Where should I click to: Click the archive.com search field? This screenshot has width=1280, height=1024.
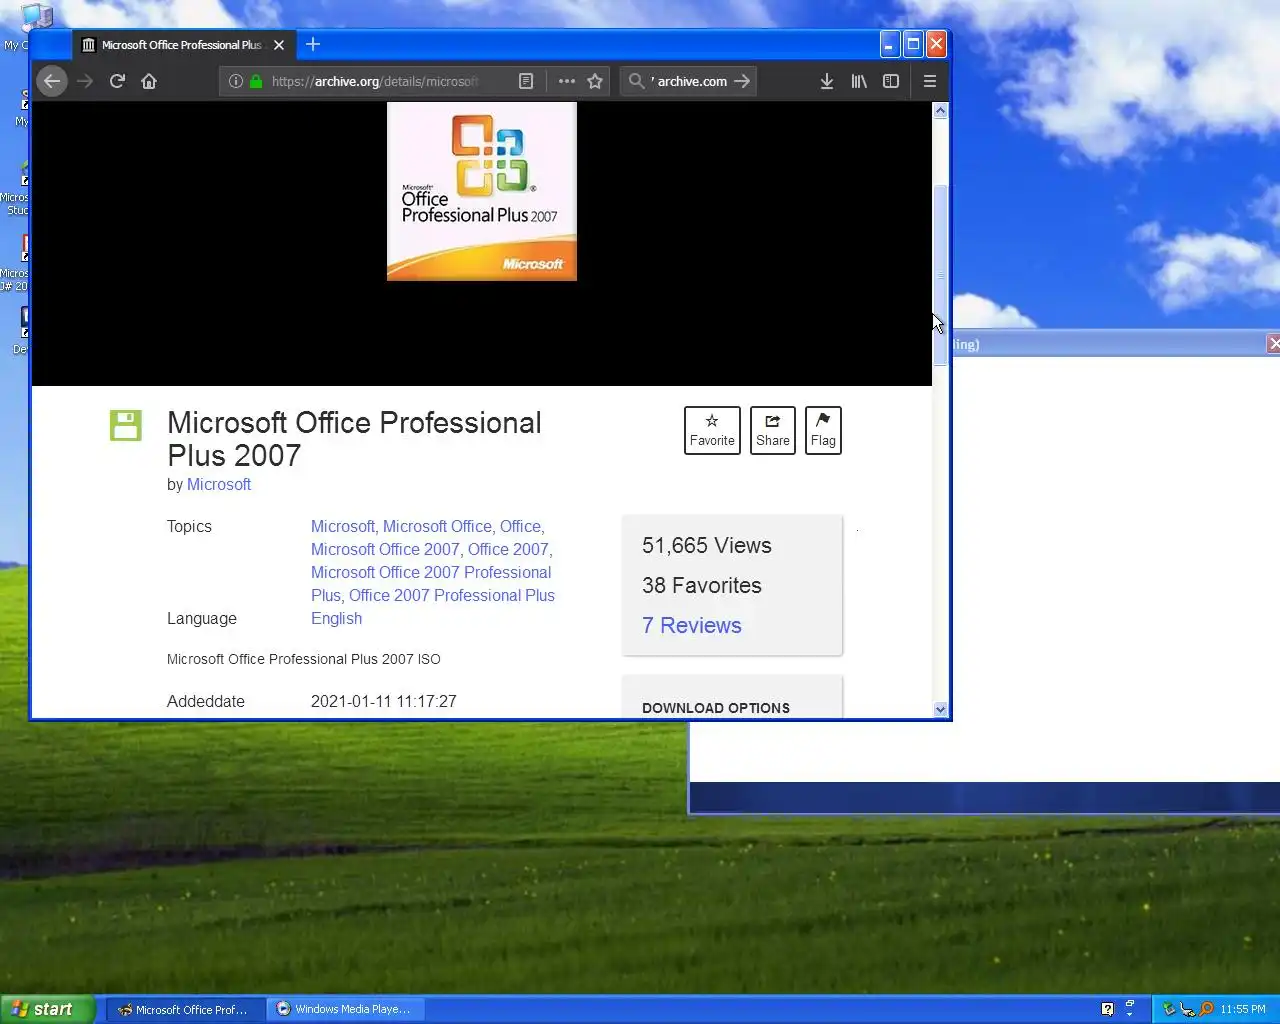pyautogui.click(x=690, y=81)
